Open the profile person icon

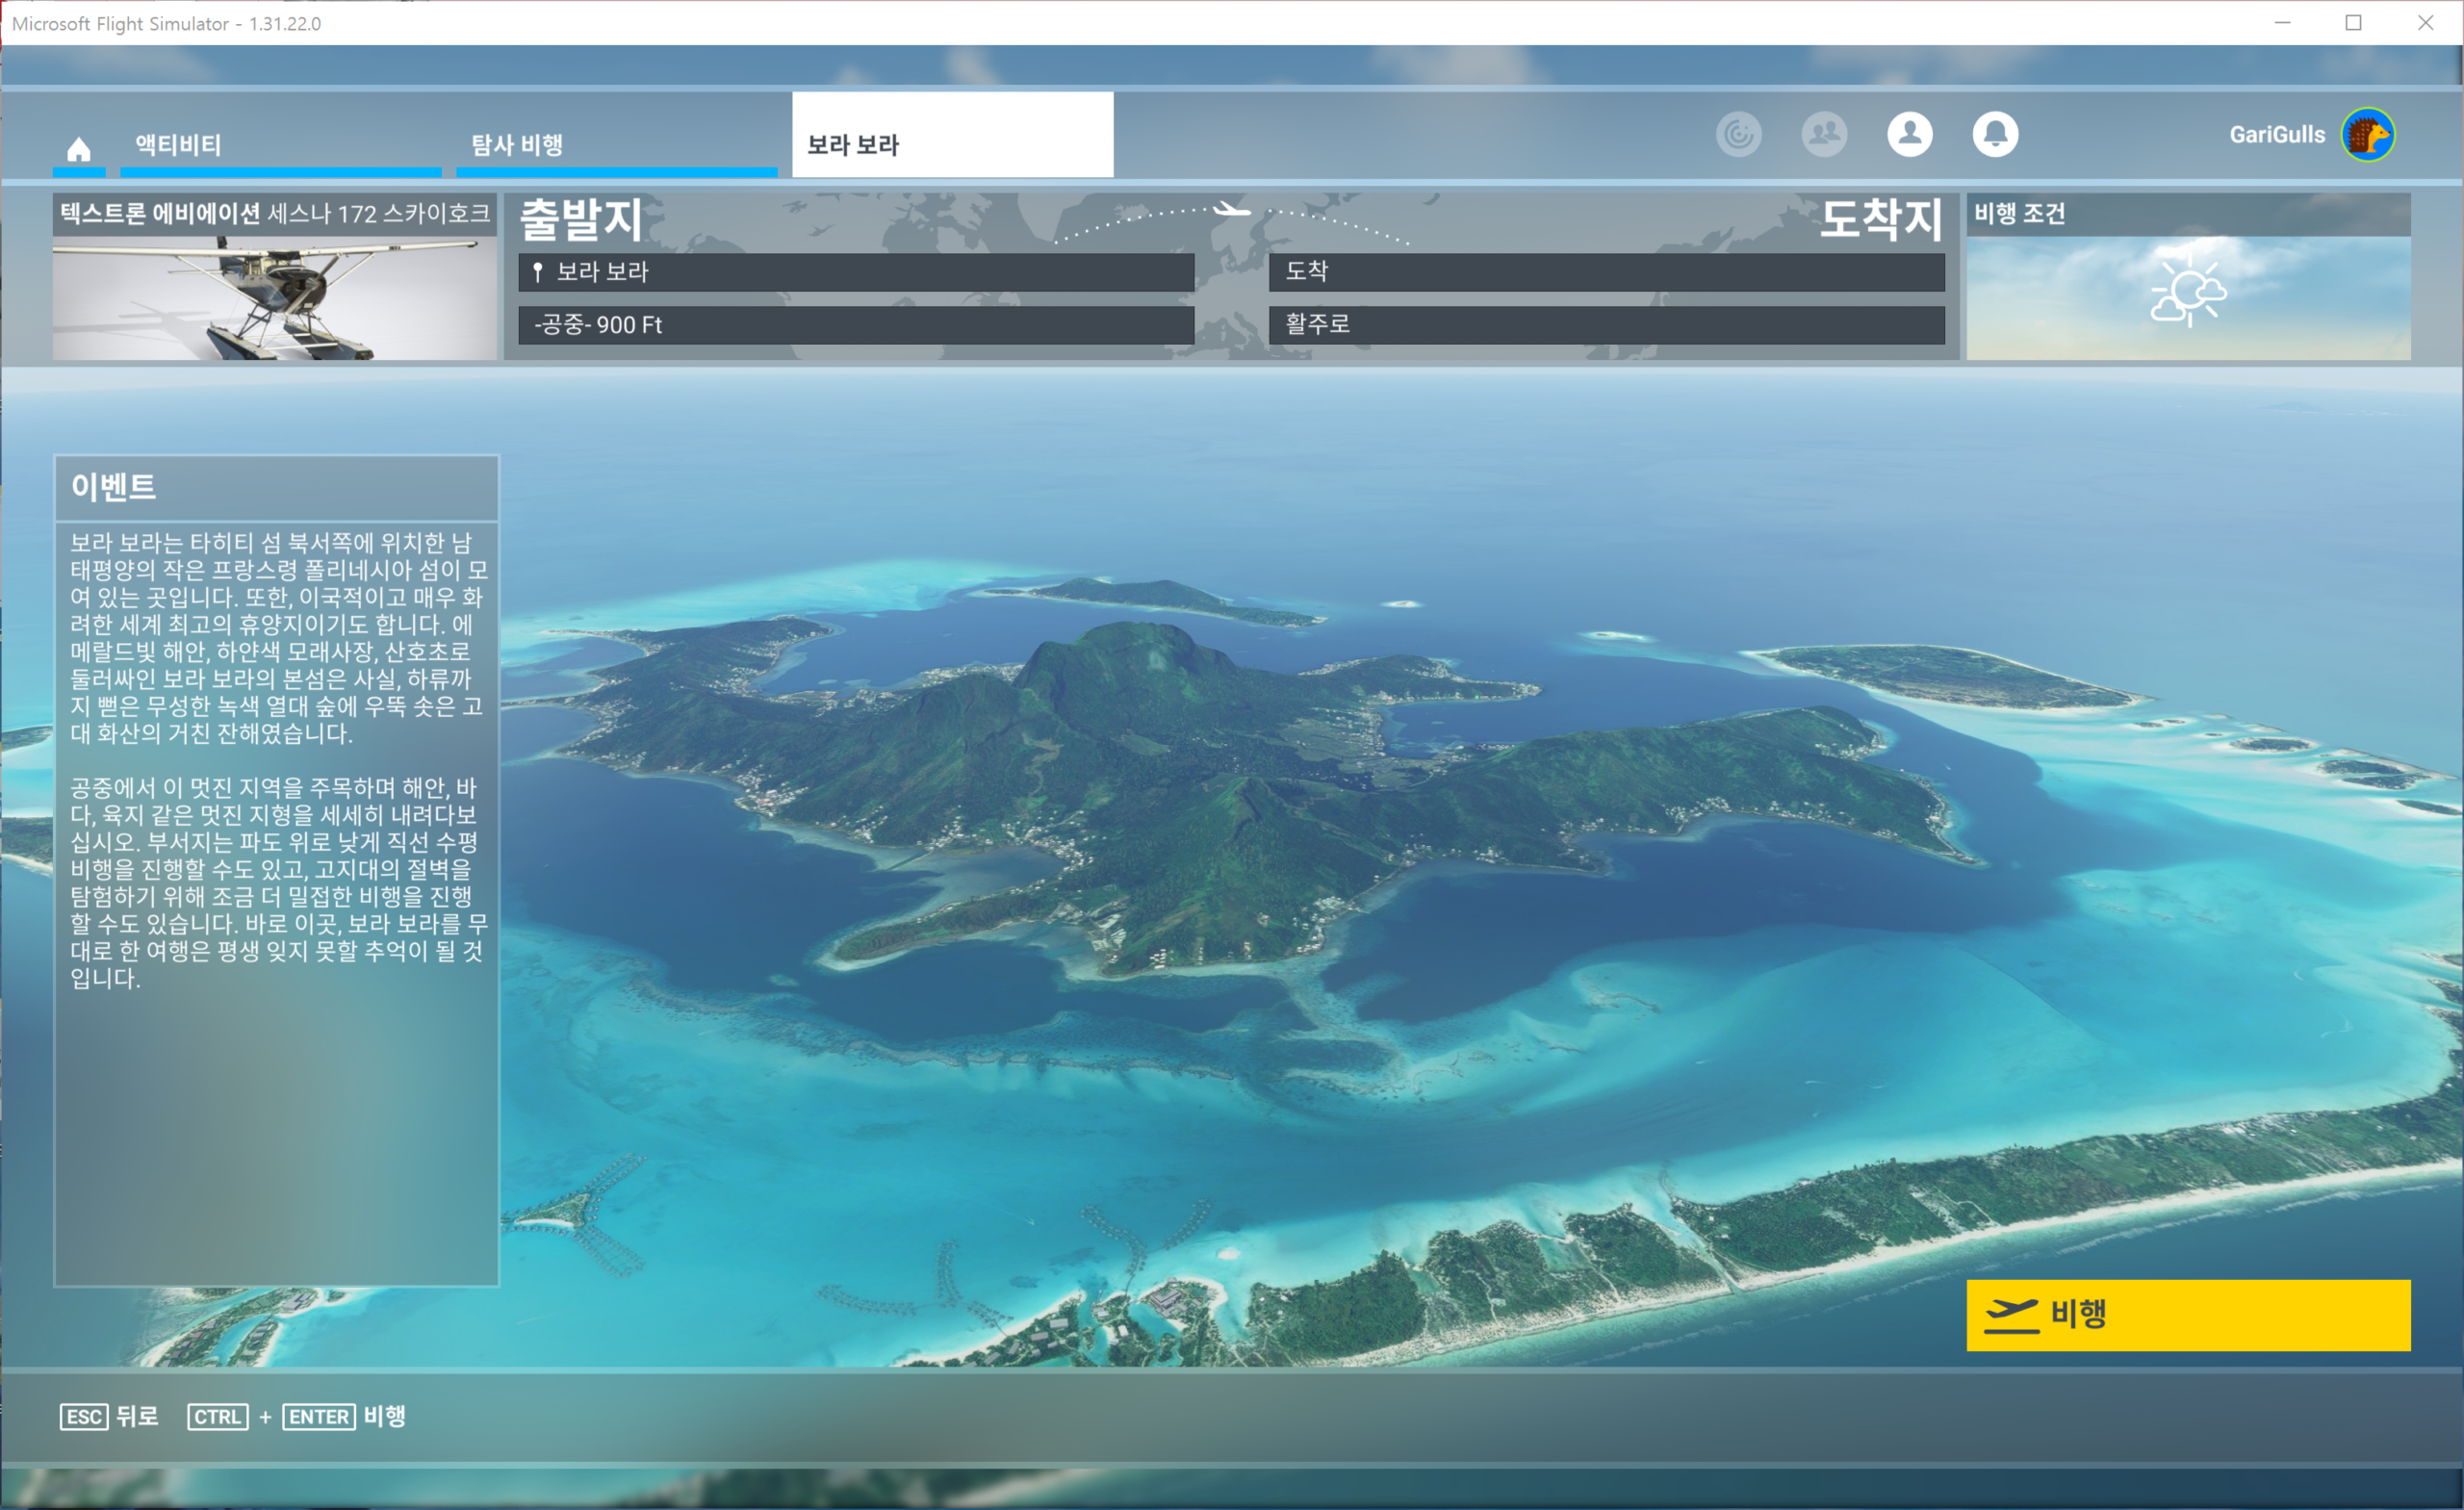pyautogui.click(x=1909, y=134)
